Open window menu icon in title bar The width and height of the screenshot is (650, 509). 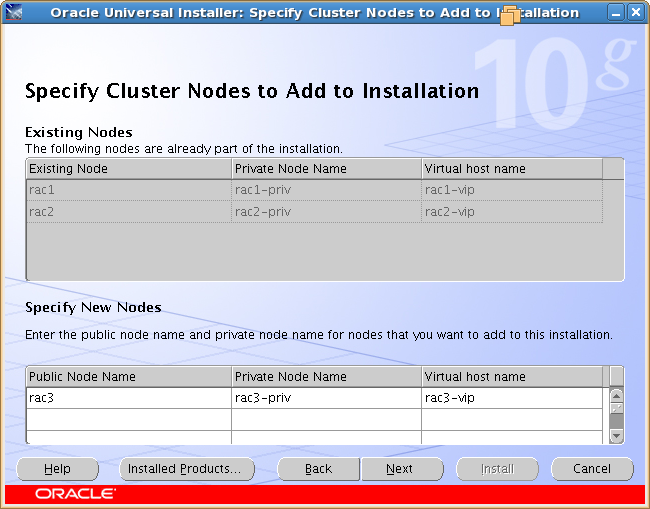13,12
